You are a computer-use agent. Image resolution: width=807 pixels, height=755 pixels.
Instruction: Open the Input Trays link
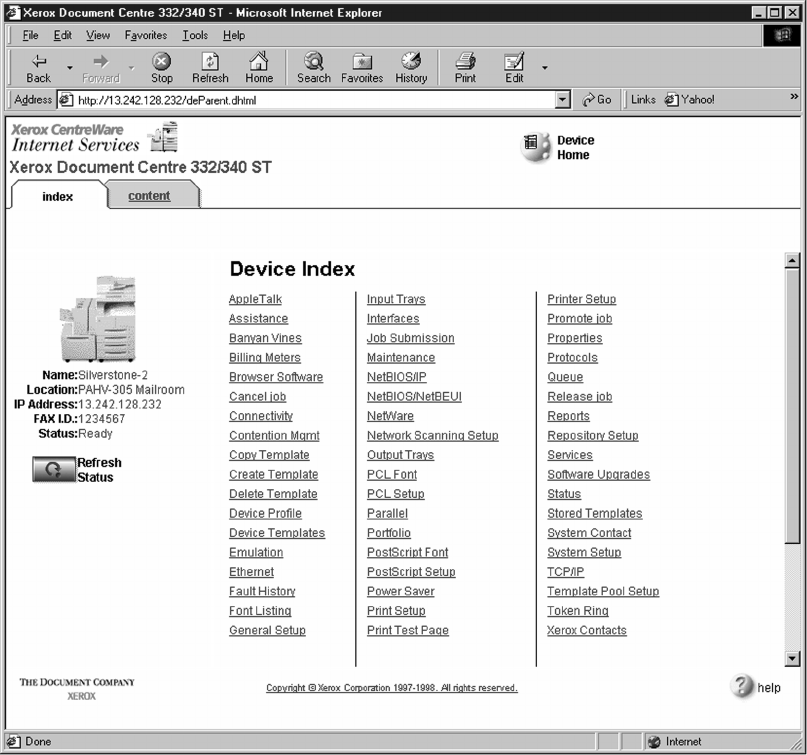[x=396, y=299]
